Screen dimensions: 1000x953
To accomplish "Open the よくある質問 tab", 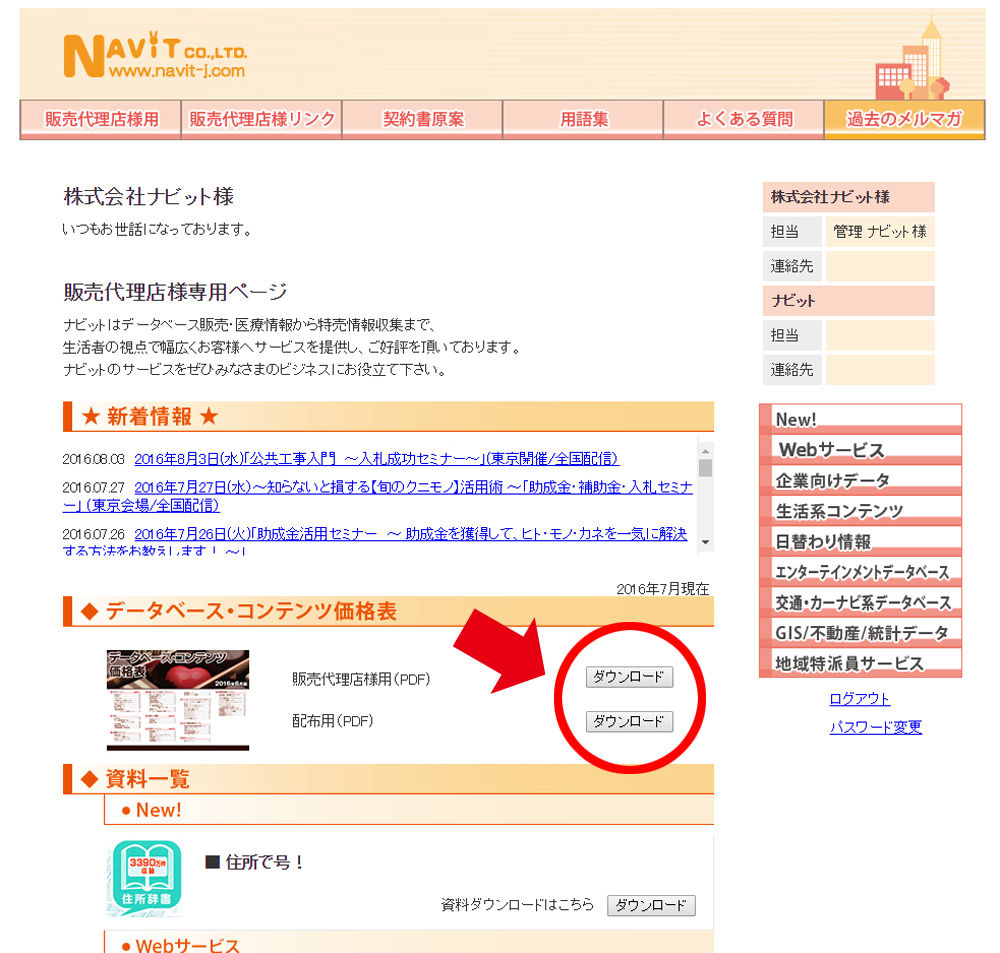I will tap(744, 119).
